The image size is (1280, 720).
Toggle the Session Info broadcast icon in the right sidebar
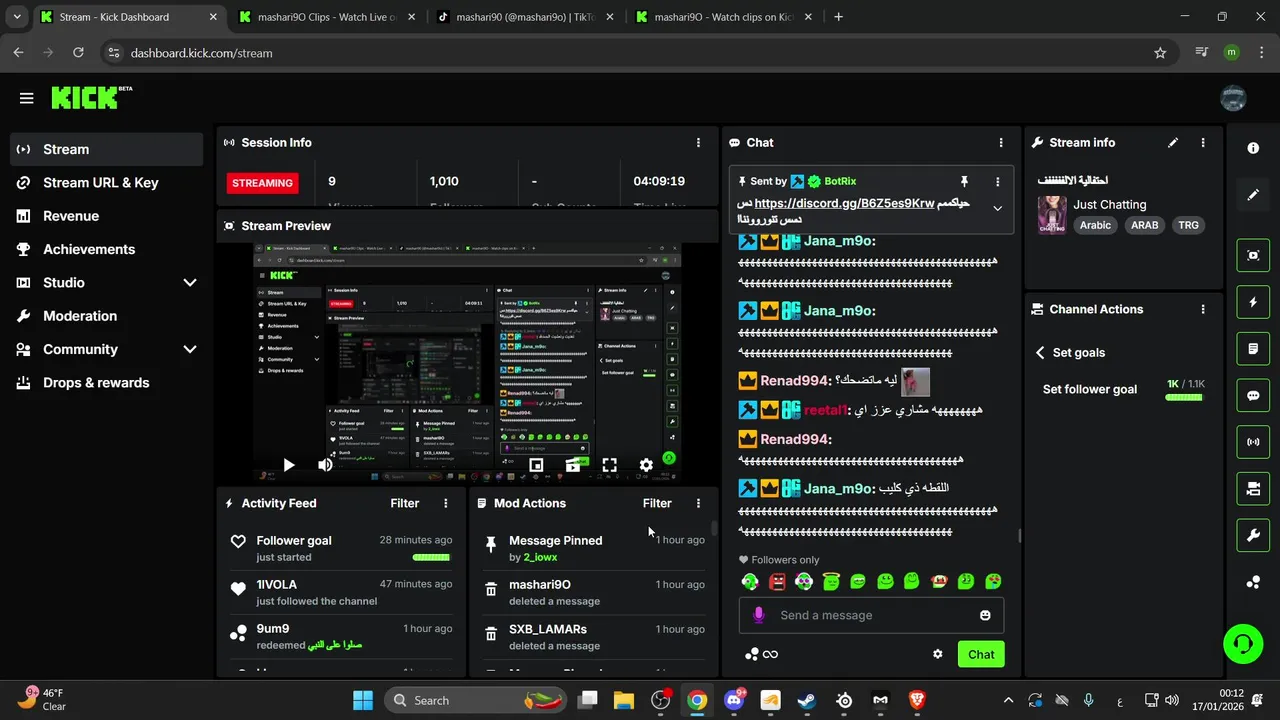coord(1253,442)
